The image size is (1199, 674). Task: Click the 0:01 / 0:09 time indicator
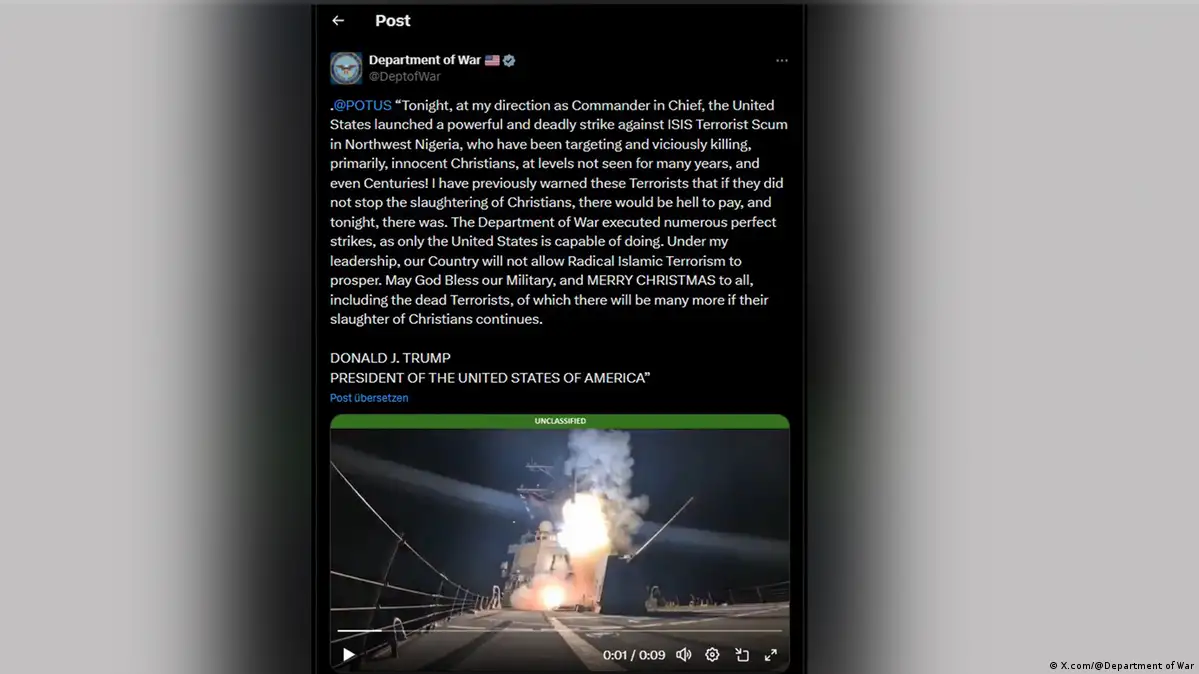[x=634, y=655]
